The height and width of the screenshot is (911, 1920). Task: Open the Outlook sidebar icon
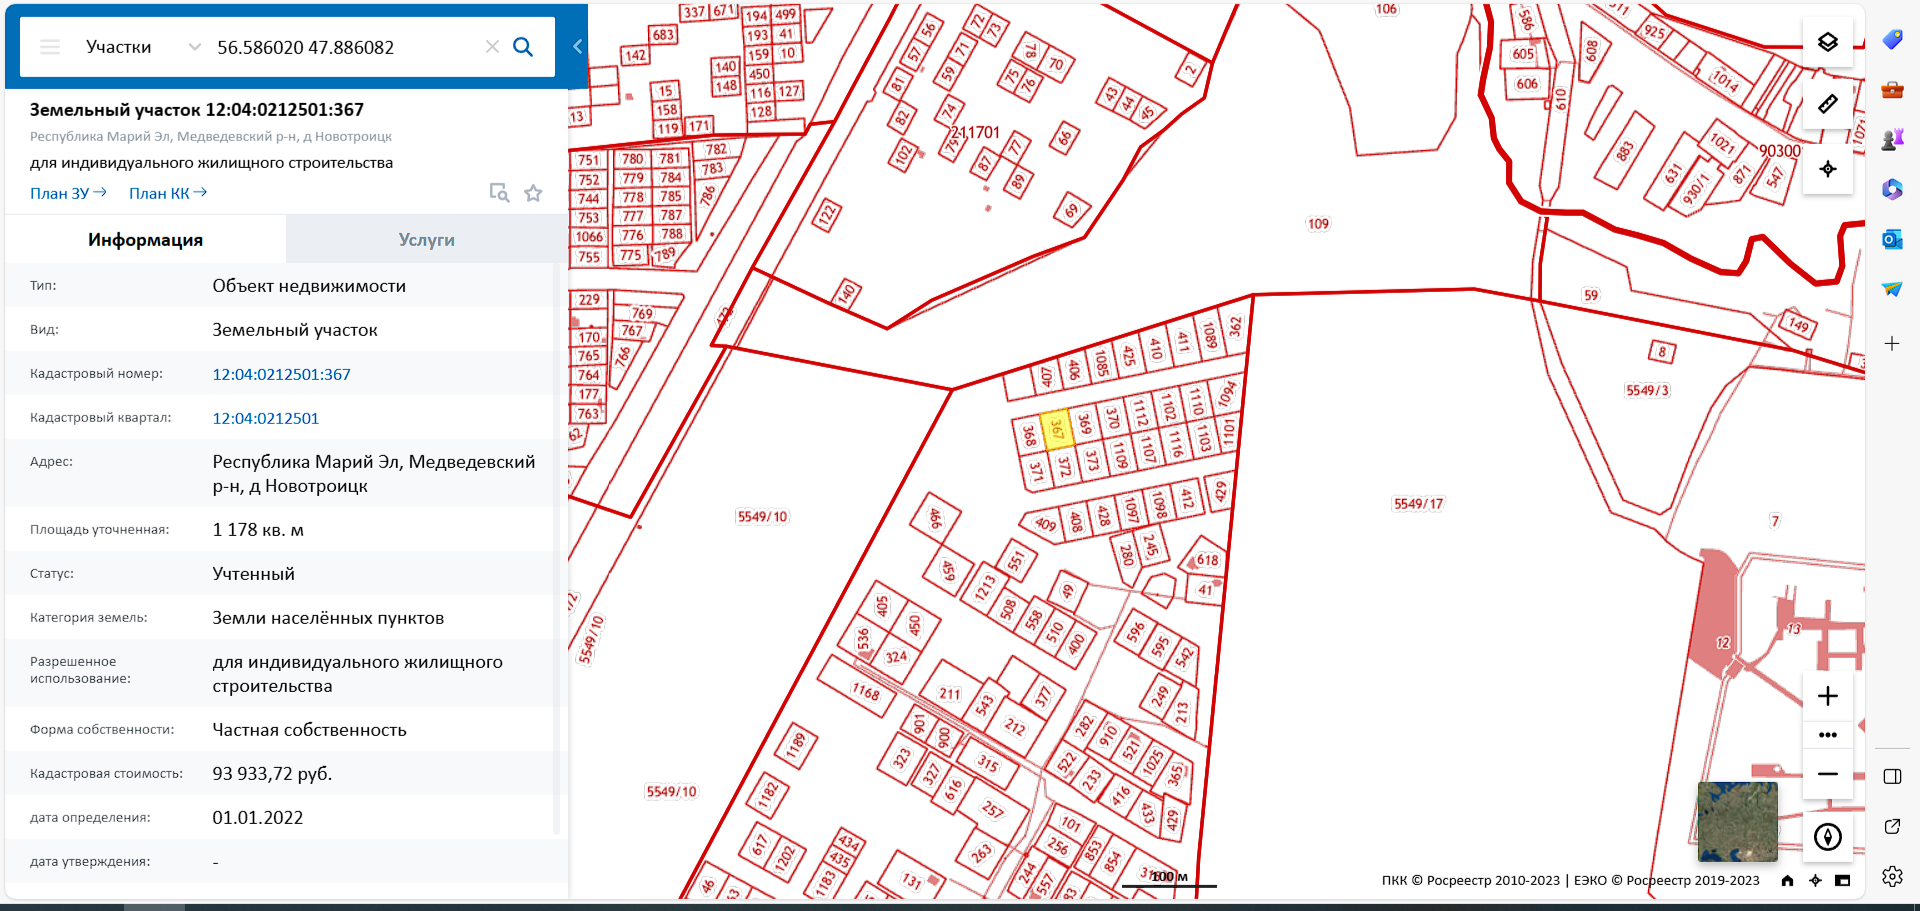1892,240
